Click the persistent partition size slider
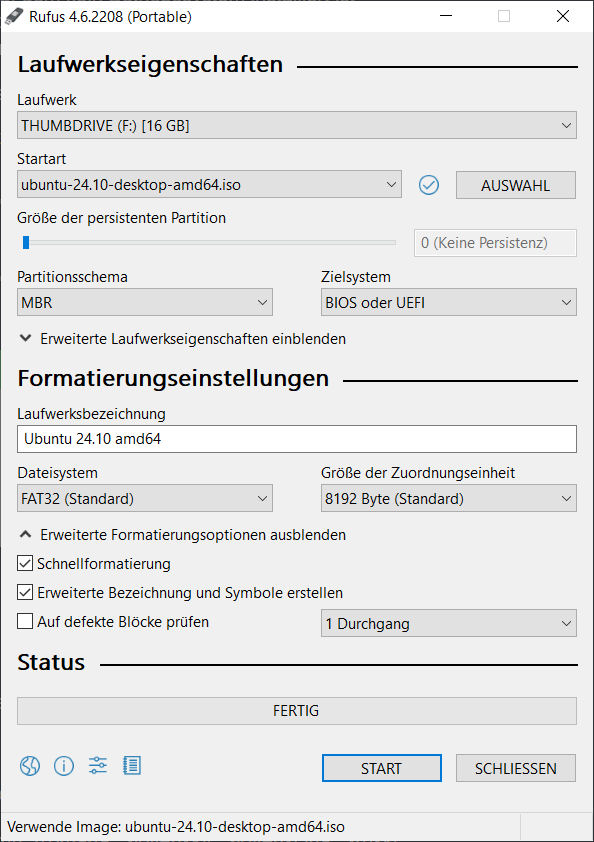This screenshot has width=594, height=842. [x=207, y=243]
